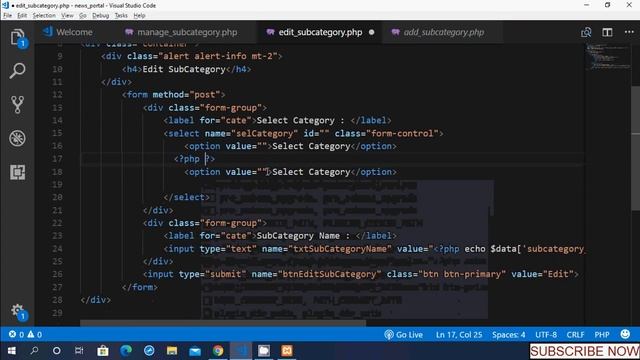Image resolution: width=640 pixels, height=360 pixels.
Task: Click the feedback smiley in status bar
Action: (x=625, y=334)
